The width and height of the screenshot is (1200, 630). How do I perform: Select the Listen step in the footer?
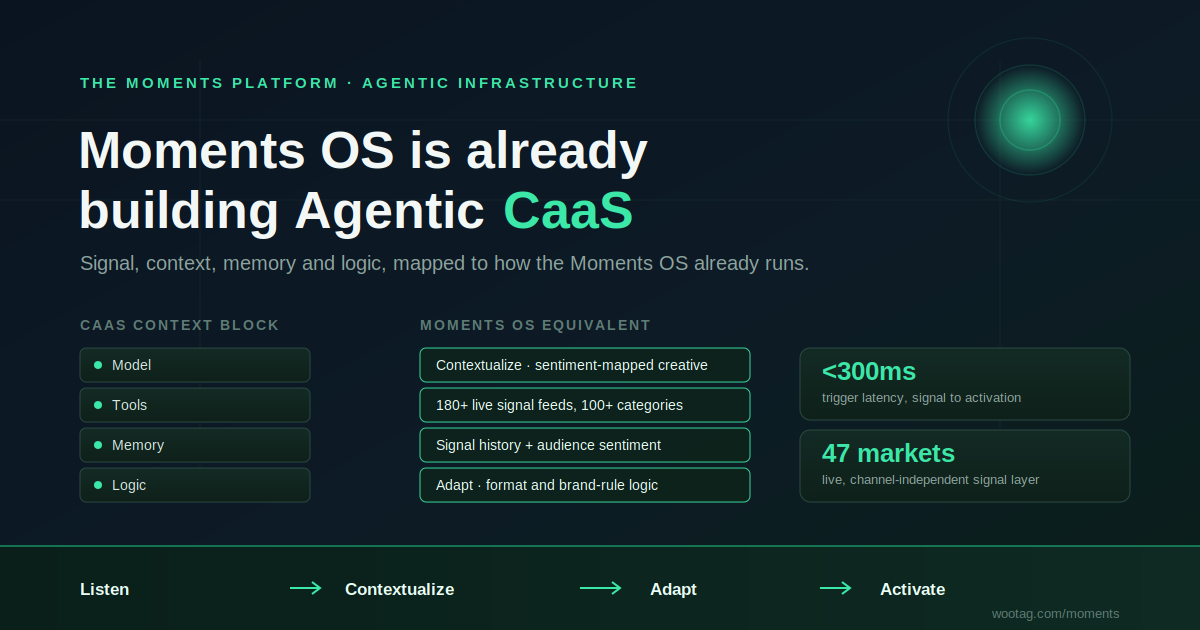pos(105,589)
